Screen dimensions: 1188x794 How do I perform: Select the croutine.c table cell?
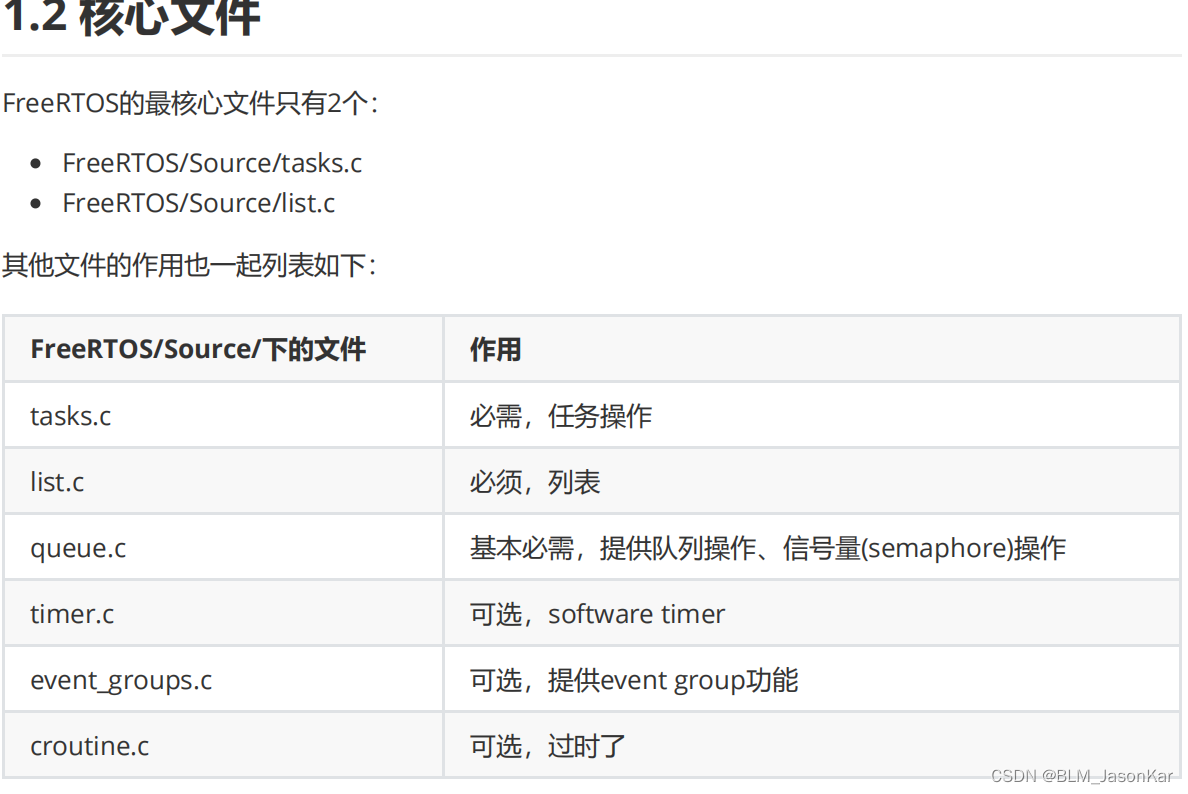[89, 745]
